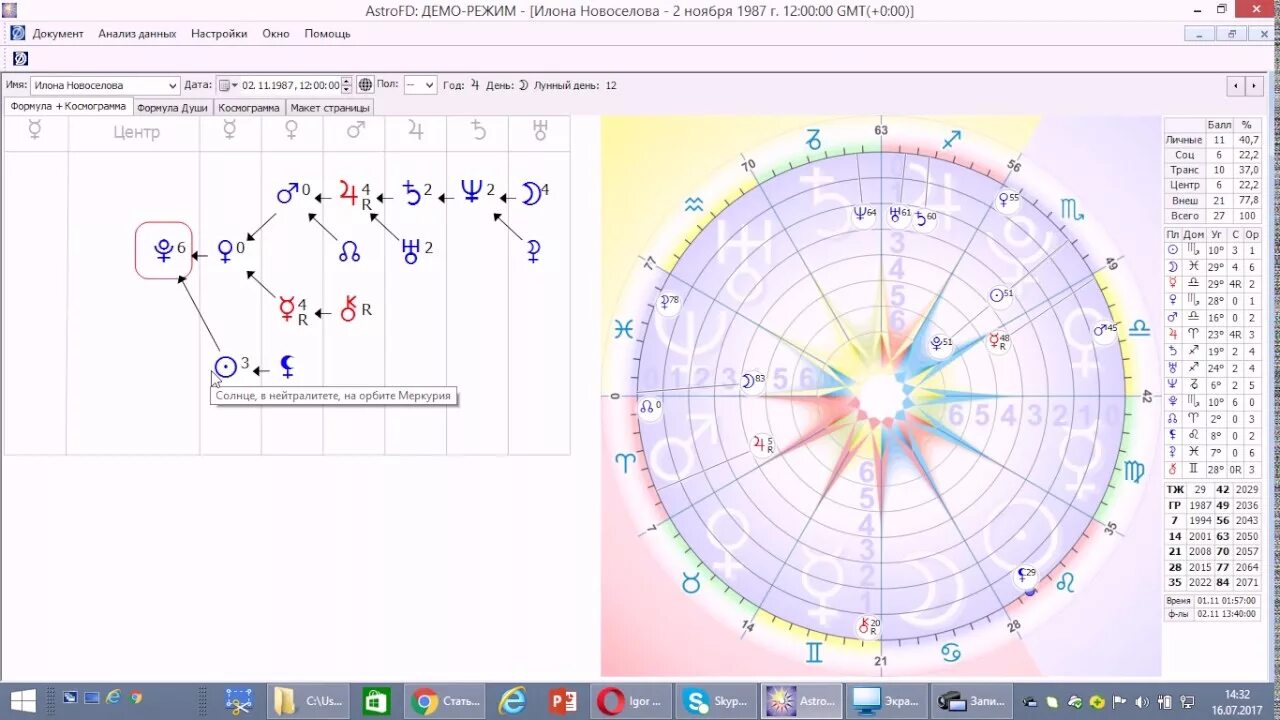This screenshot has width=1280, height=720.
Task: Click Mars 45 marker on the chart
Action: tap(1105, 329)
